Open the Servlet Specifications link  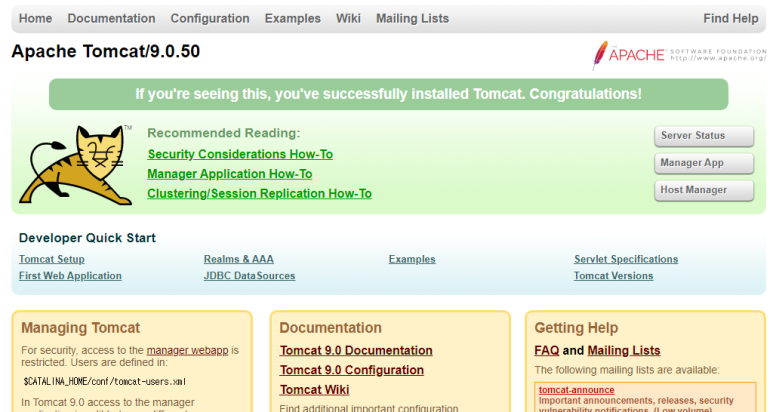click(626, 259)
